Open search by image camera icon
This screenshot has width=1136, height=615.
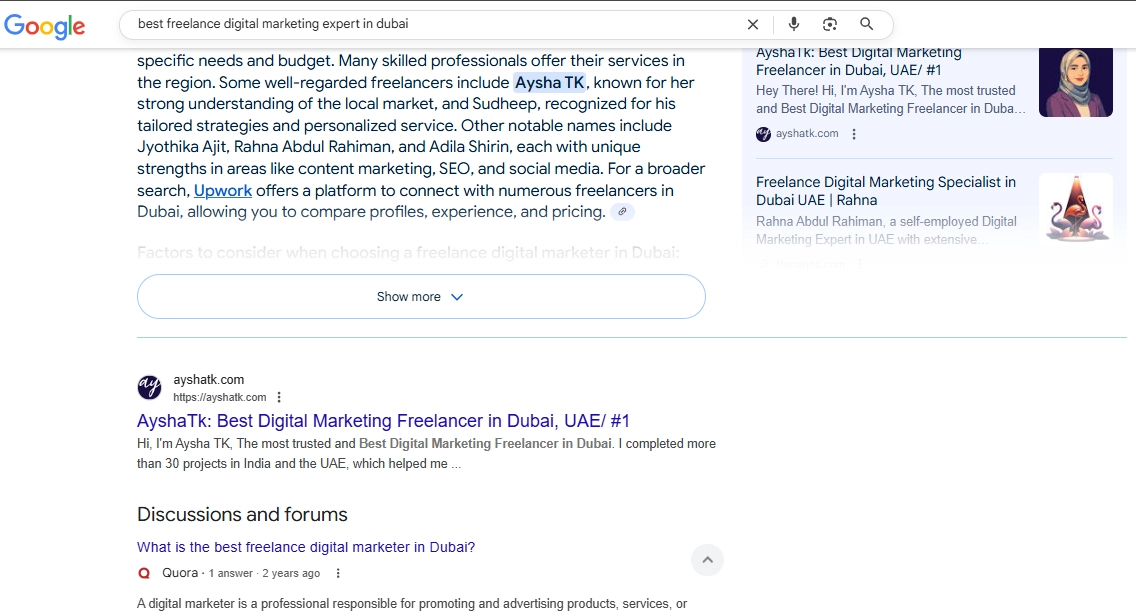[830, 25]
